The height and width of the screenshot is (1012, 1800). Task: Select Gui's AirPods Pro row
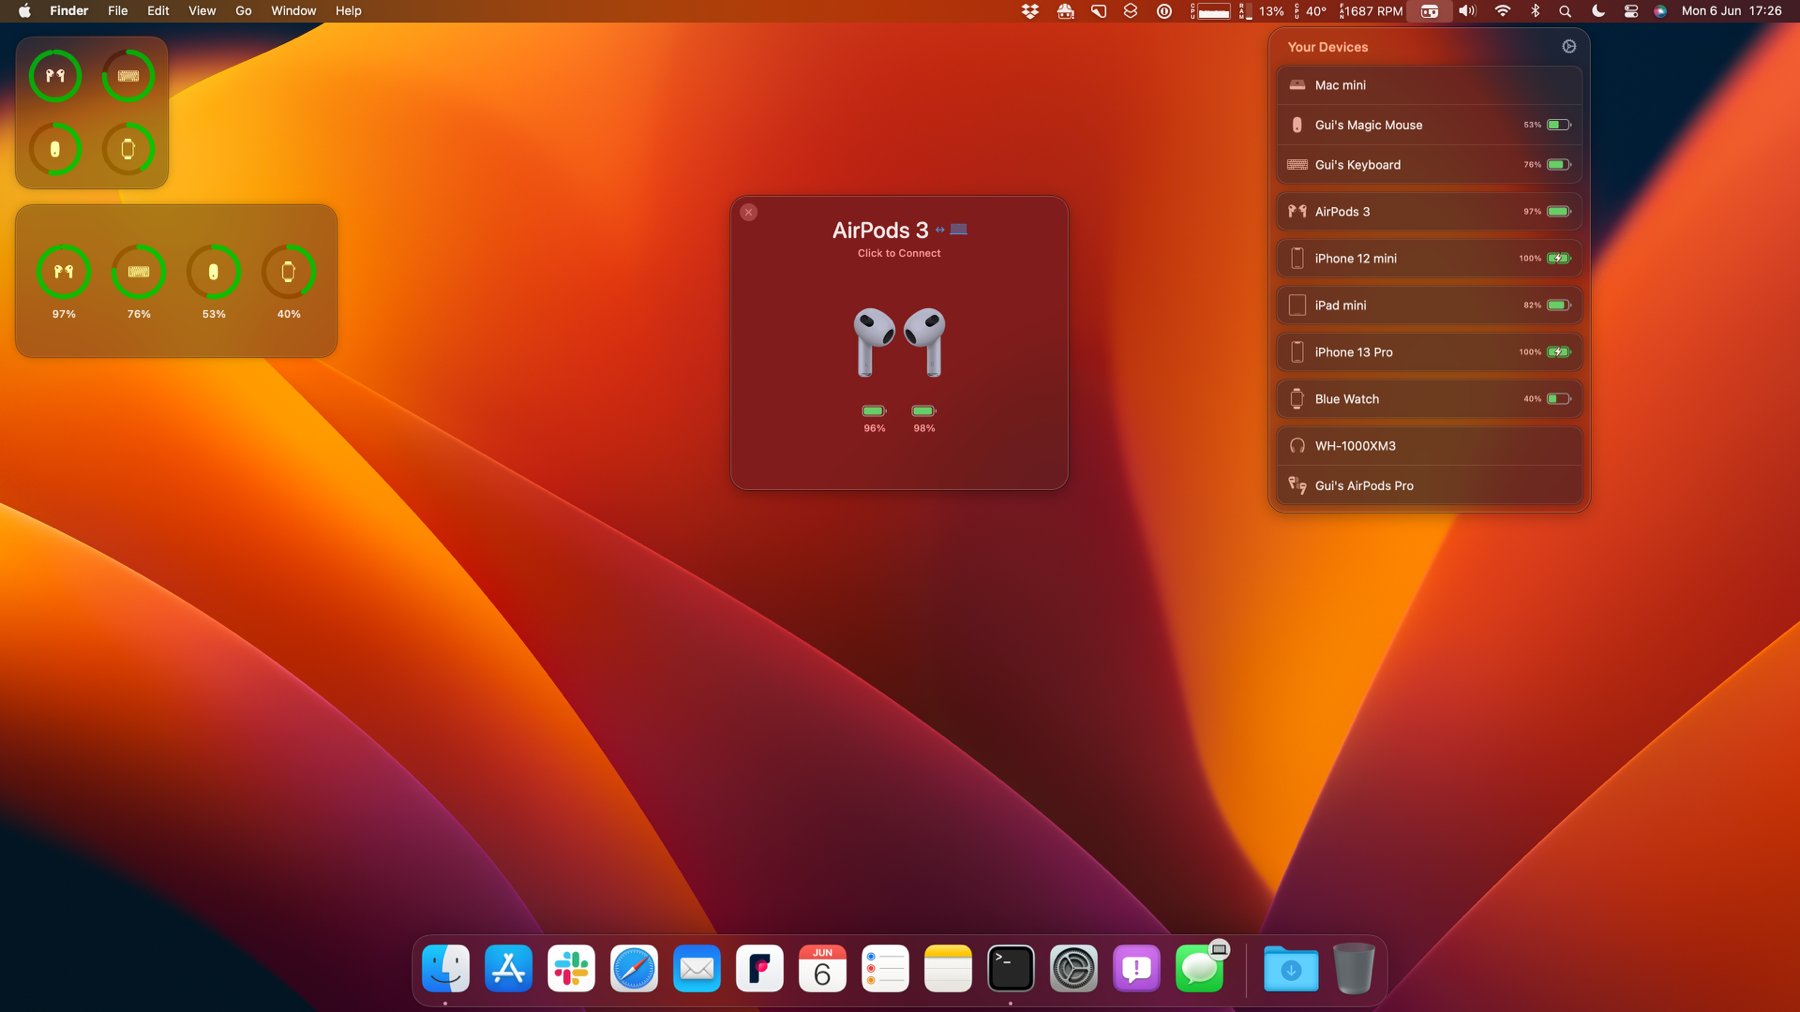[x=1429, y=486]
